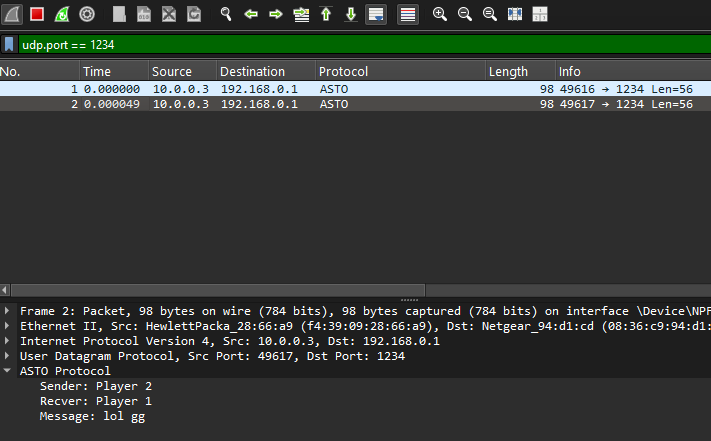Click the ASTO Protocol tree row label

(65, 371)
